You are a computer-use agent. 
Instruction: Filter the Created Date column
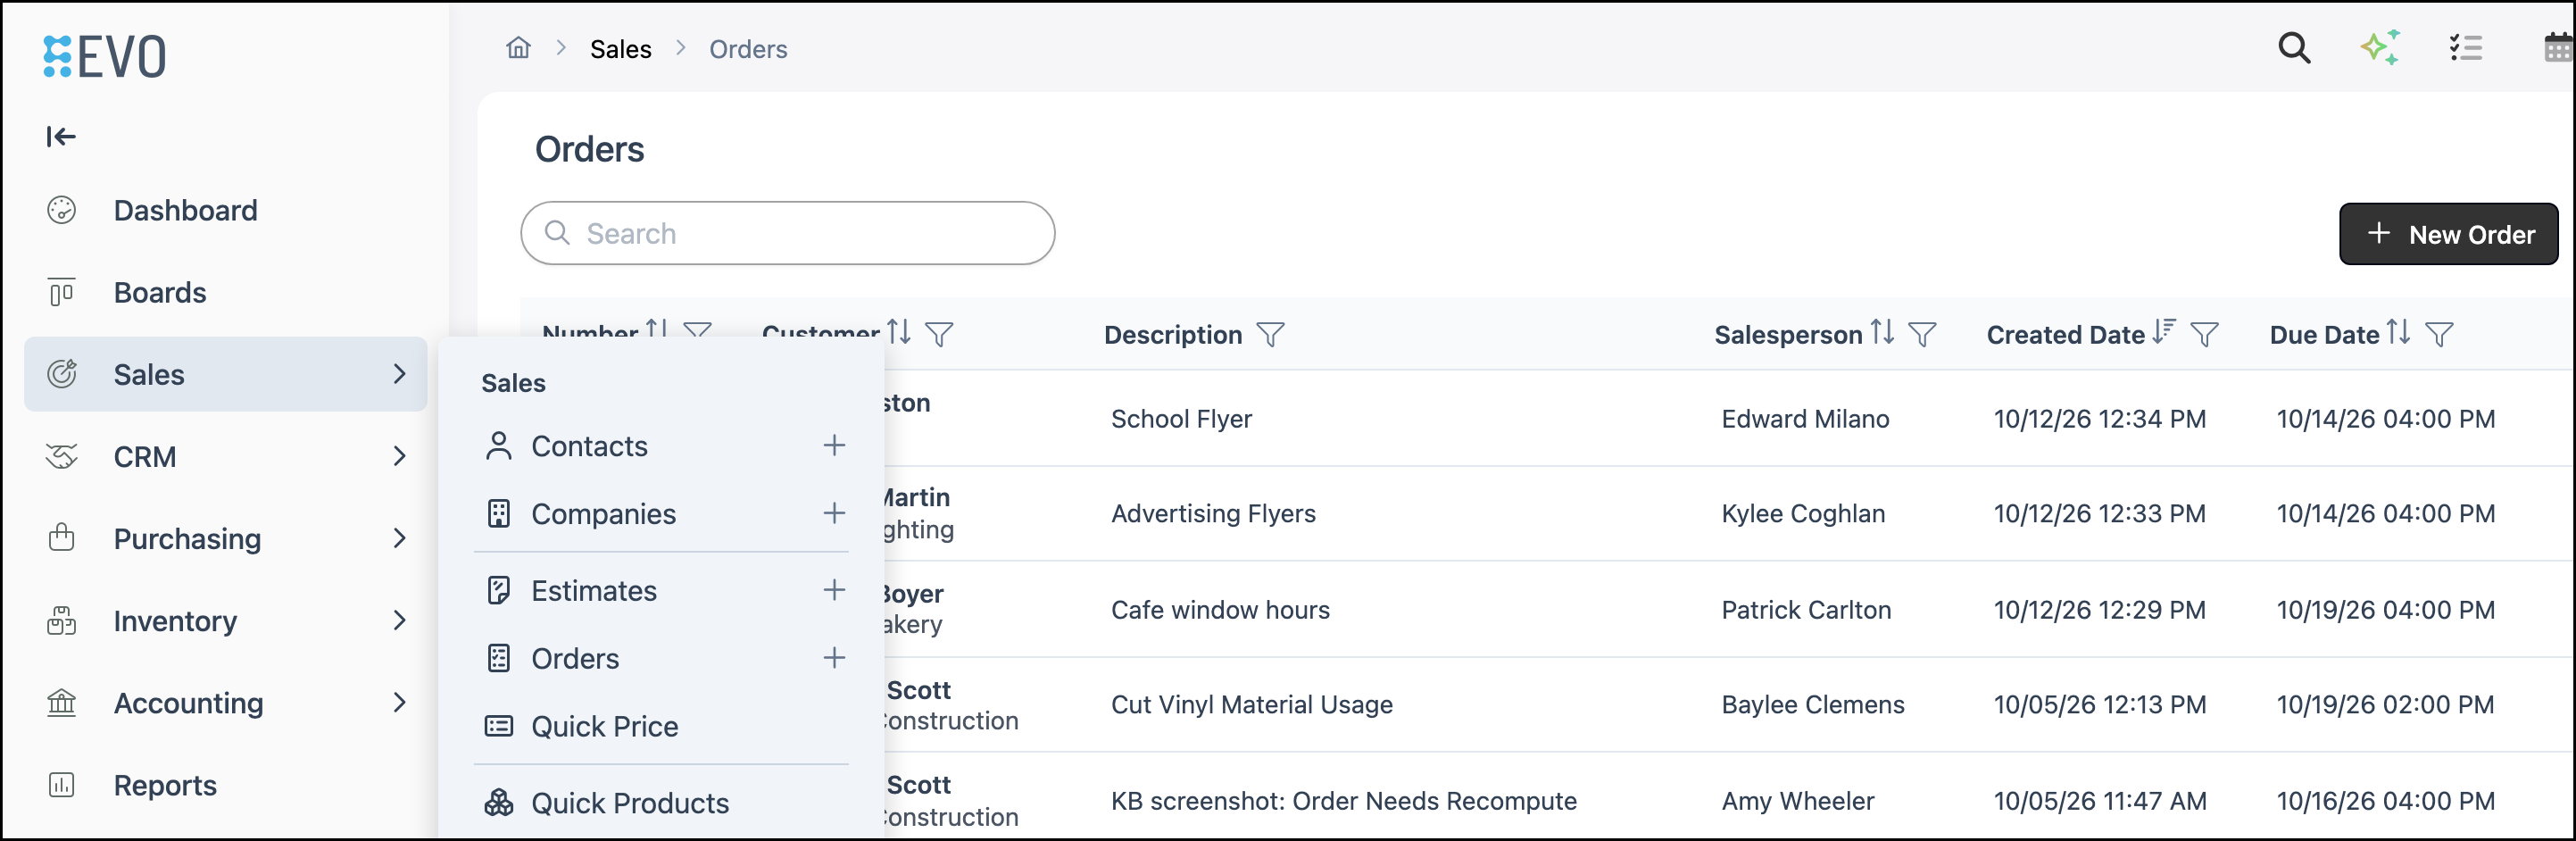point(2204,334)
